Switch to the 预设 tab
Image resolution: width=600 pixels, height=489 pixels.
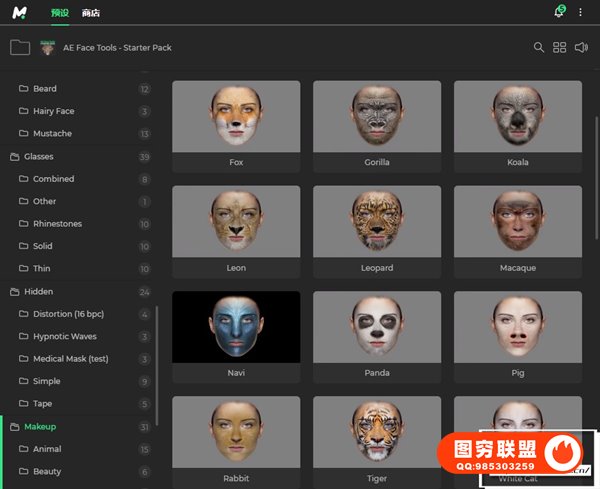click(x=59, y=13)
